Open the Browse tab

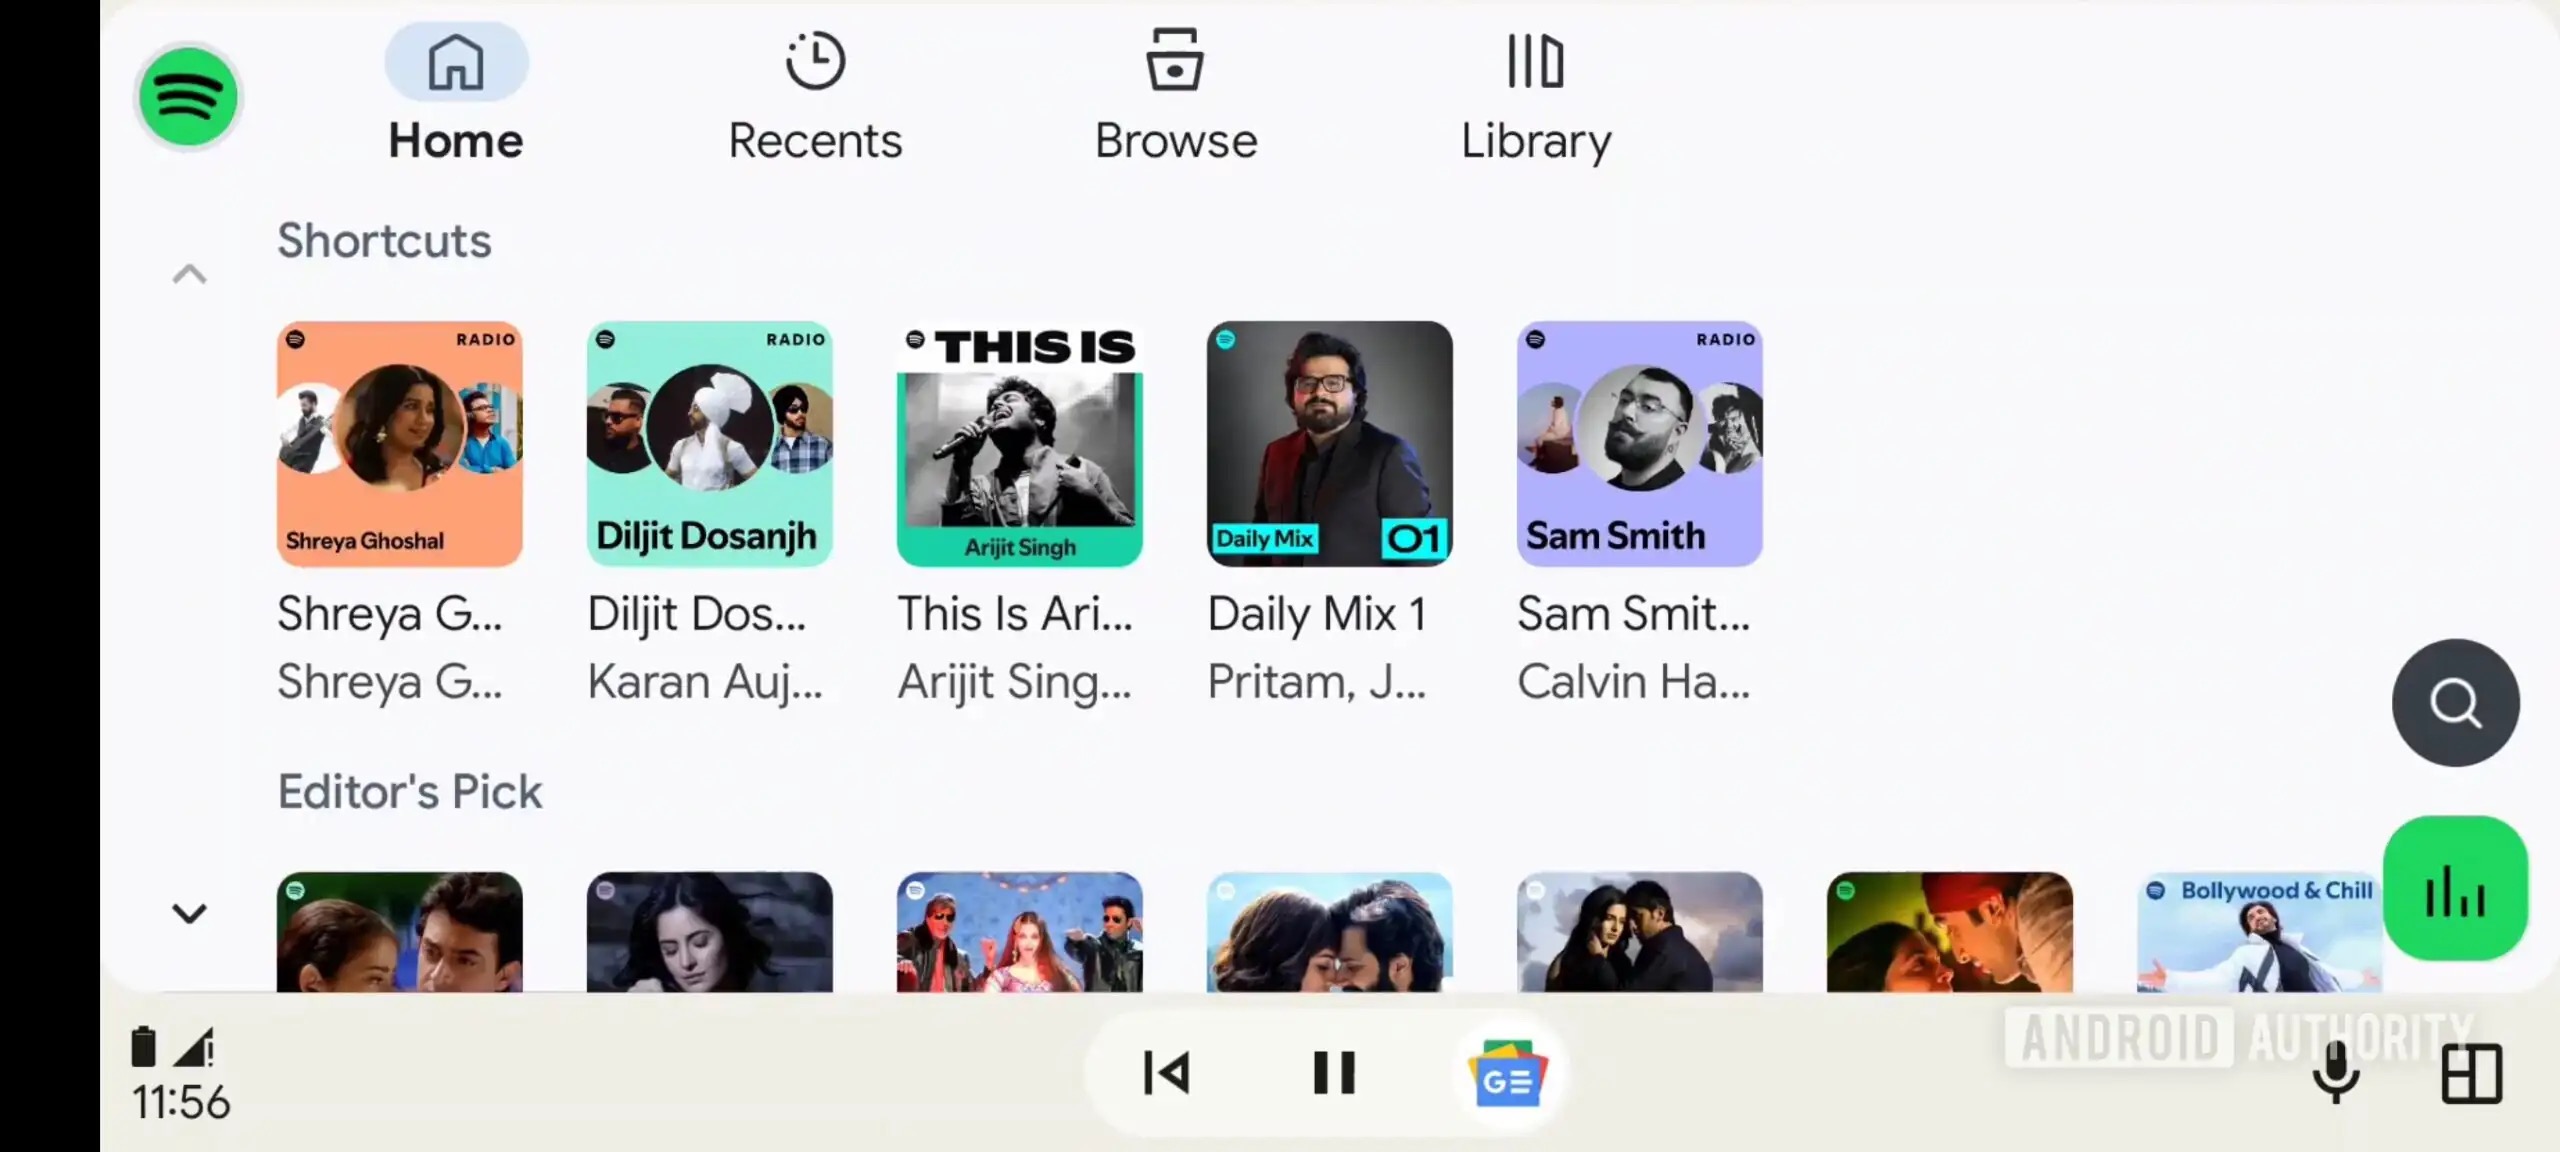pyautogui.click(x=1175, y=97)
